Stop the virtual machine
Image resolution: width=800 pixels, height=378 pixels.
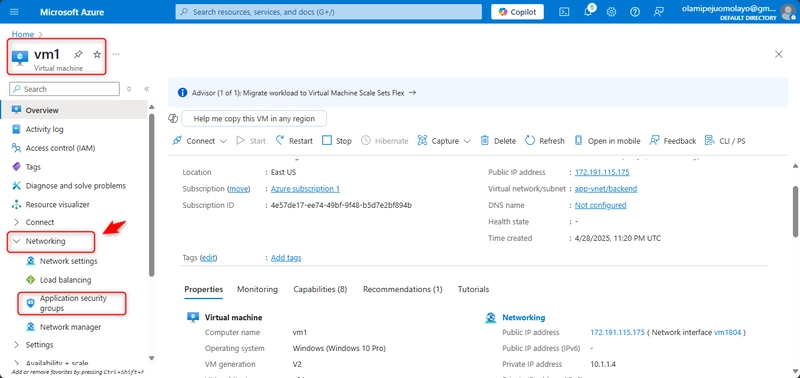[337, 141]
